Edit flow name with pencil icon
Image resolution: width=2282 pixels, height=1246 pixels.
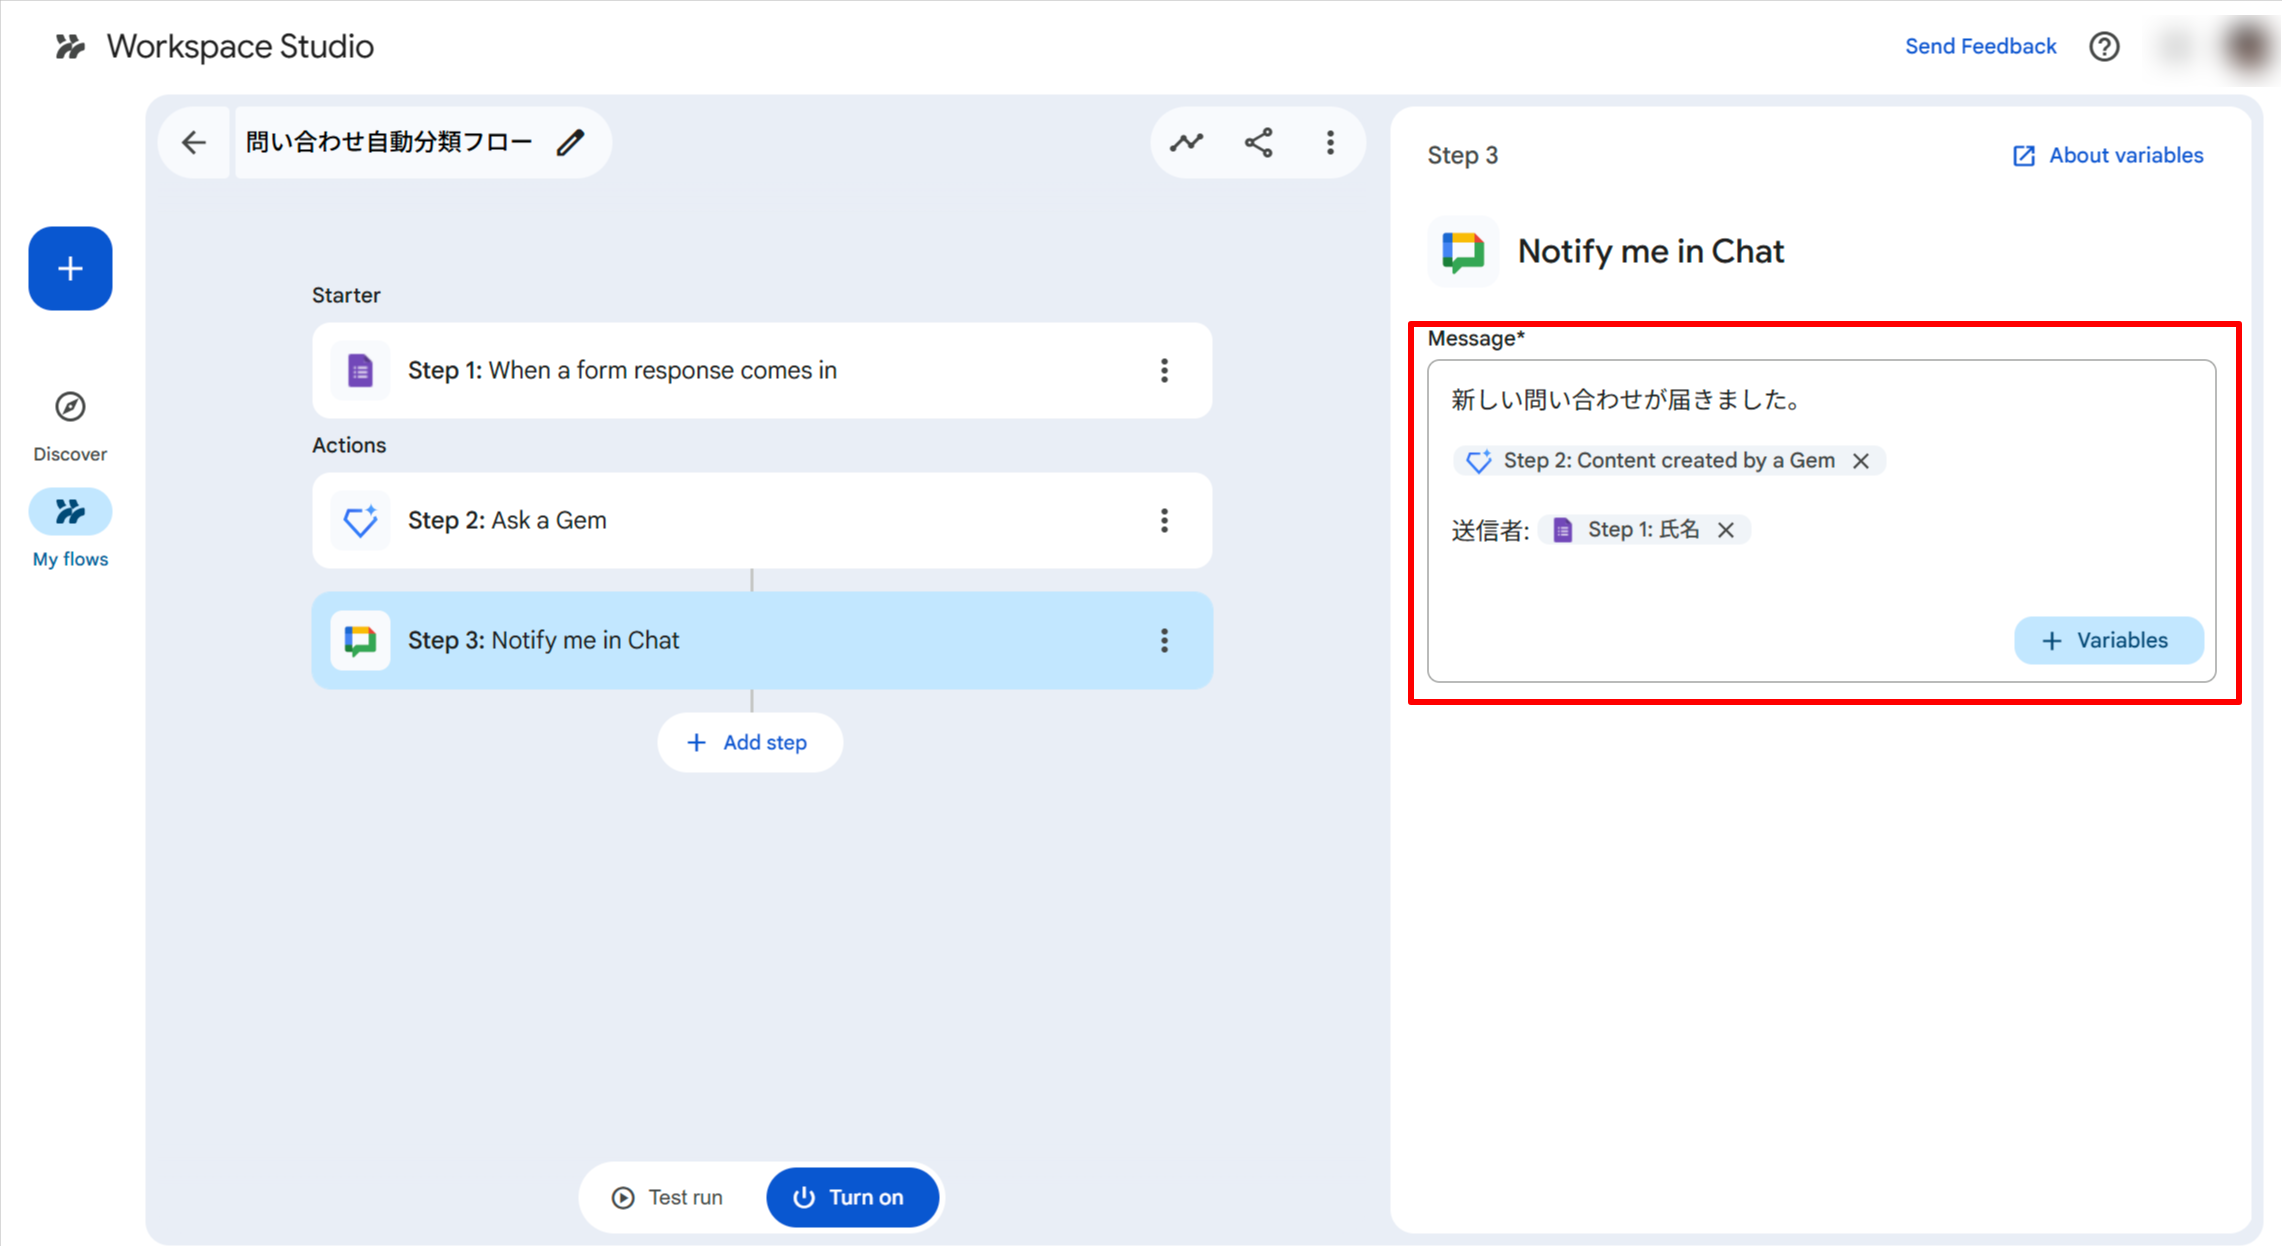pos(571,142)
